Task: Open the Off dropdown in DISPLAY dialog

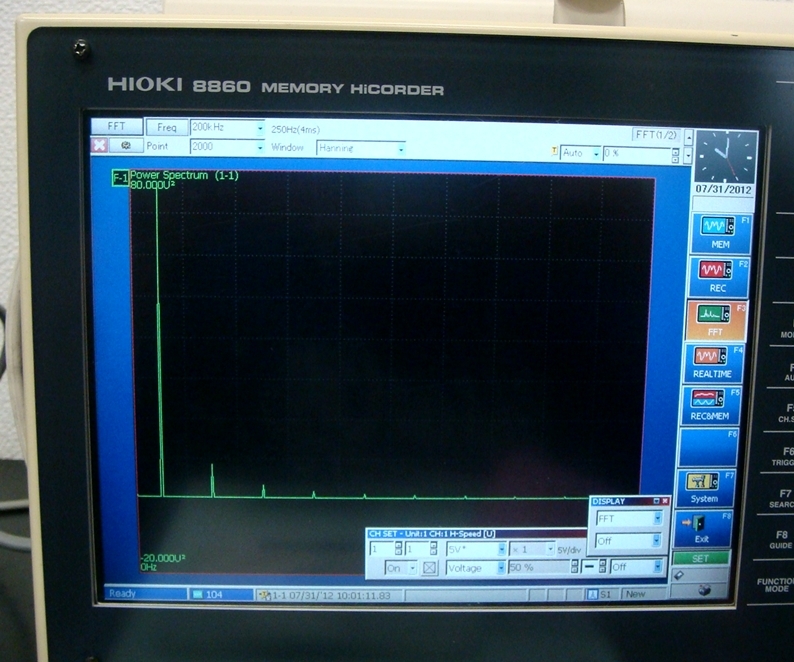Action: coord(656,540)
